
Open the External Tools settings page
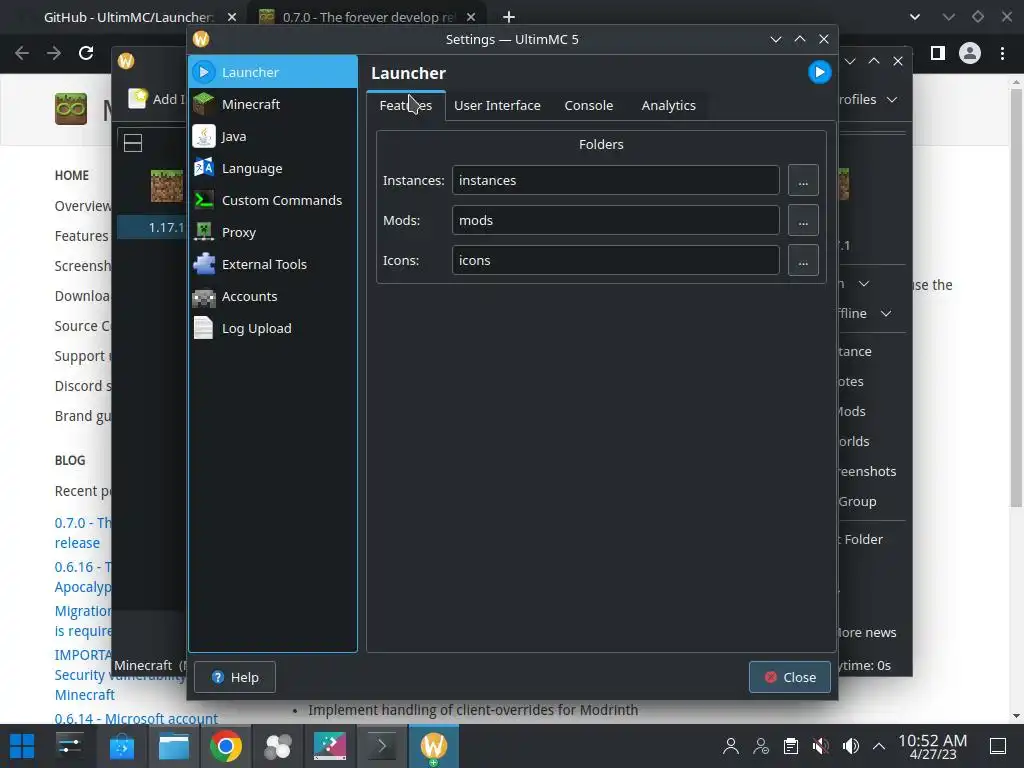tap(273, 264)
